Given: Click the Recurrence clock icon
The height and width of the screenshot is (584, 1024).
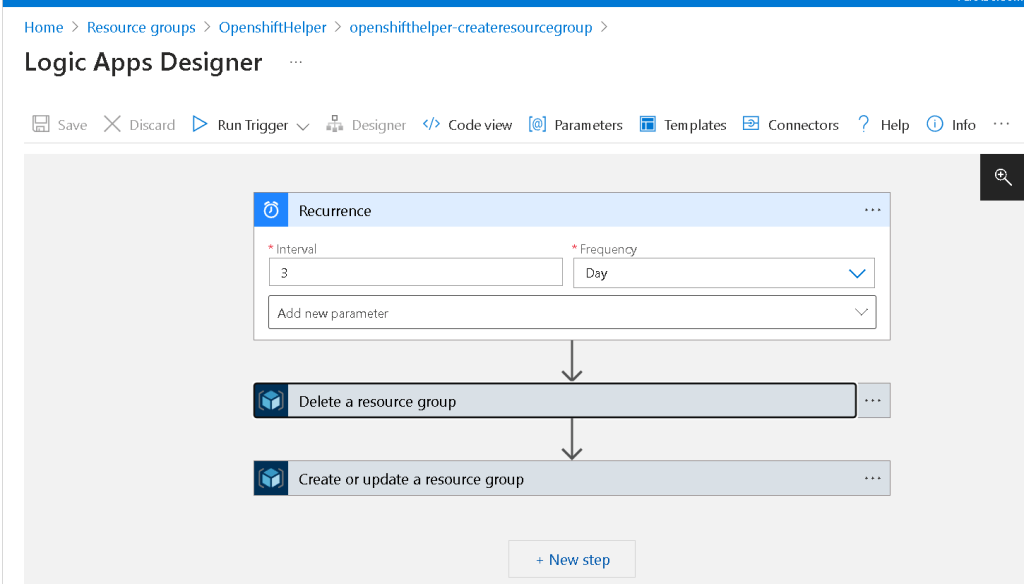Looking at the screenshot, I should pyautogui.click(x=271, y=210).
